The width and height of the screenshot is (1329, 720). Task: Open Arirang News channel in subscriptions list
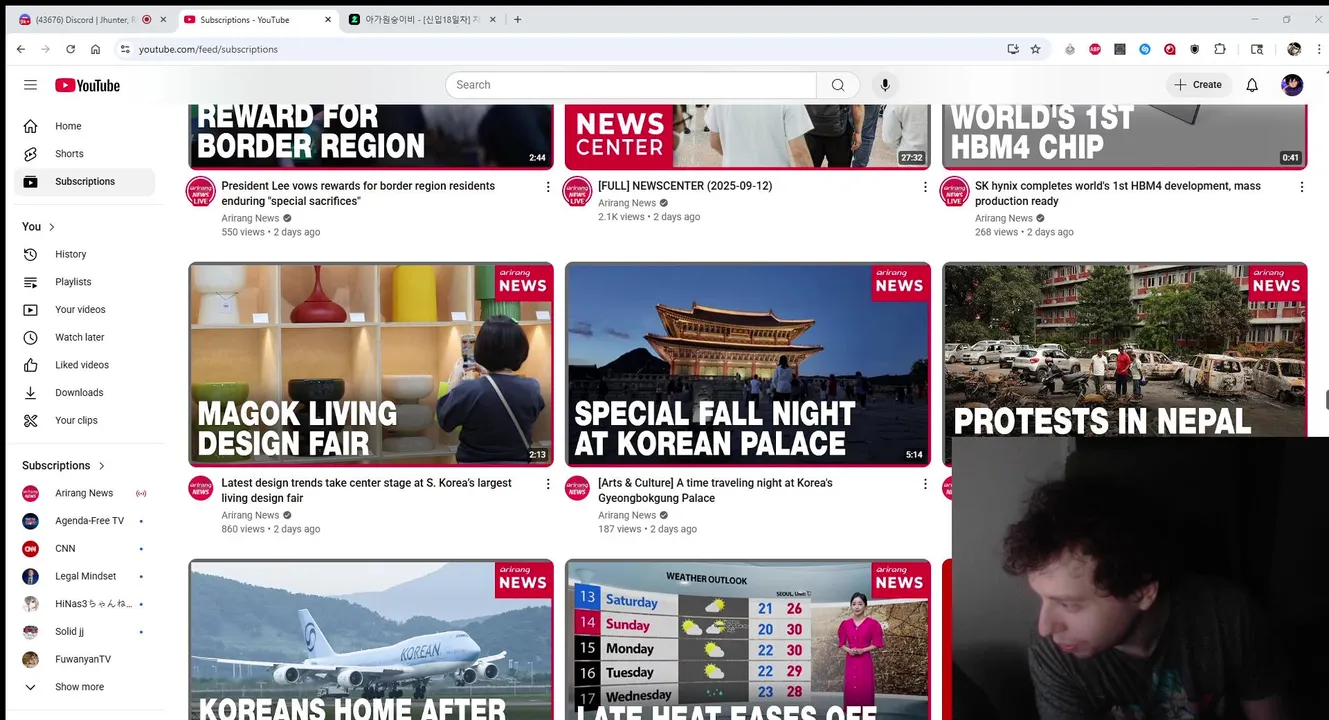click(84, 493)
